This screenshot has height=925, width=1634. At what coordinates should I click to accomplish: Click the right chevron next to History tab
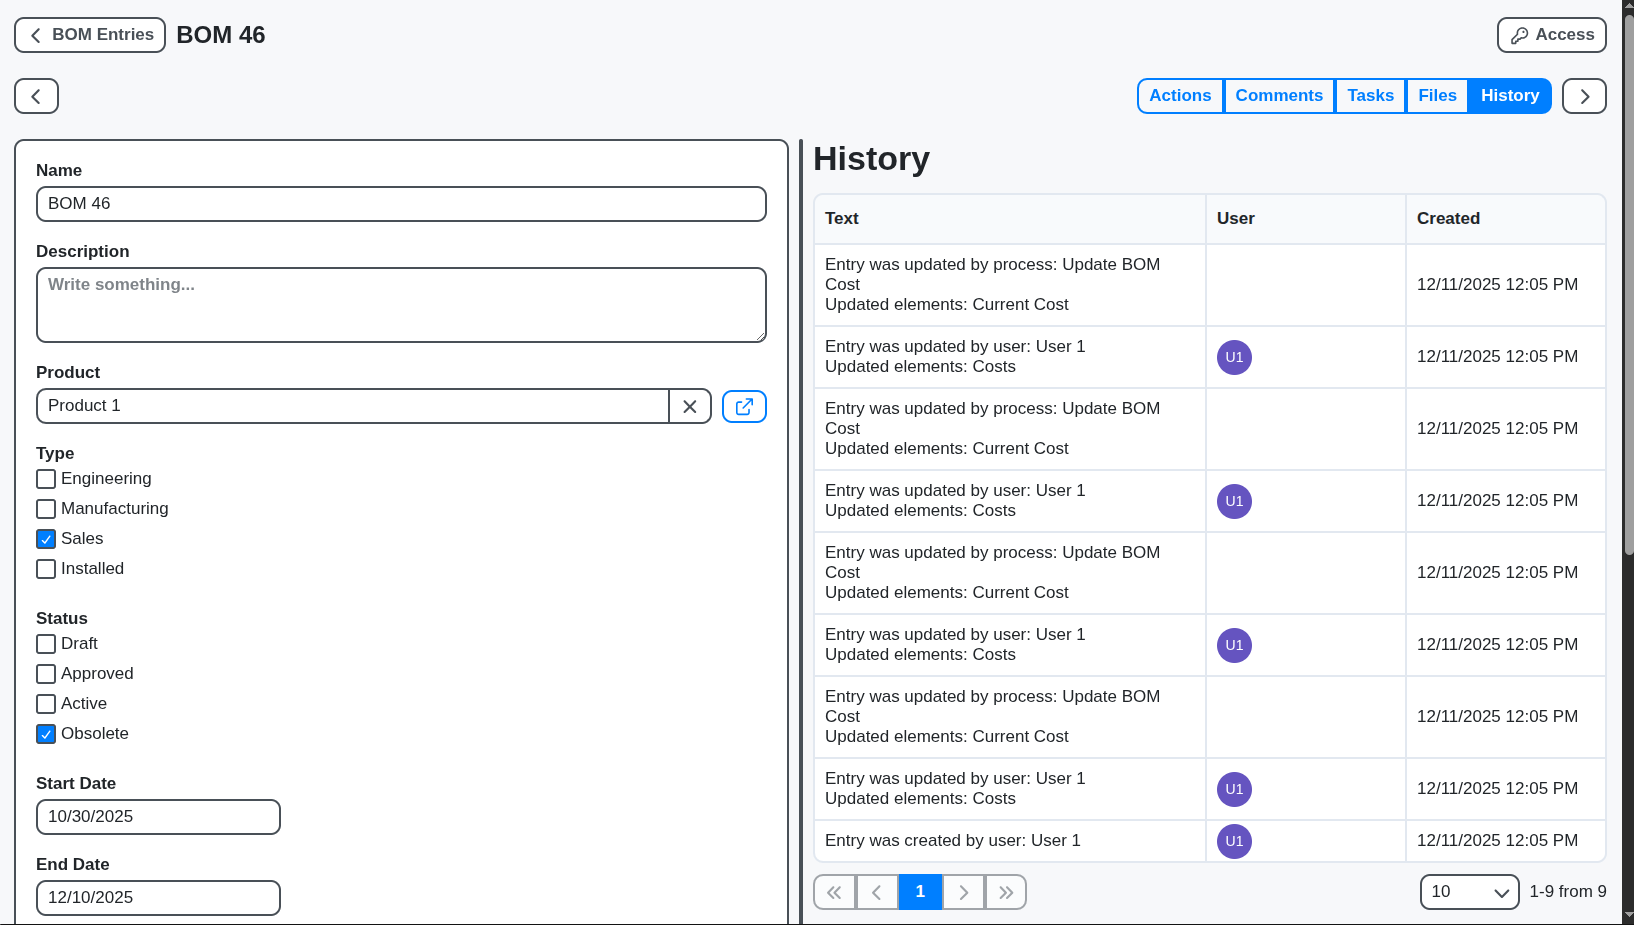click(1584, 96)
